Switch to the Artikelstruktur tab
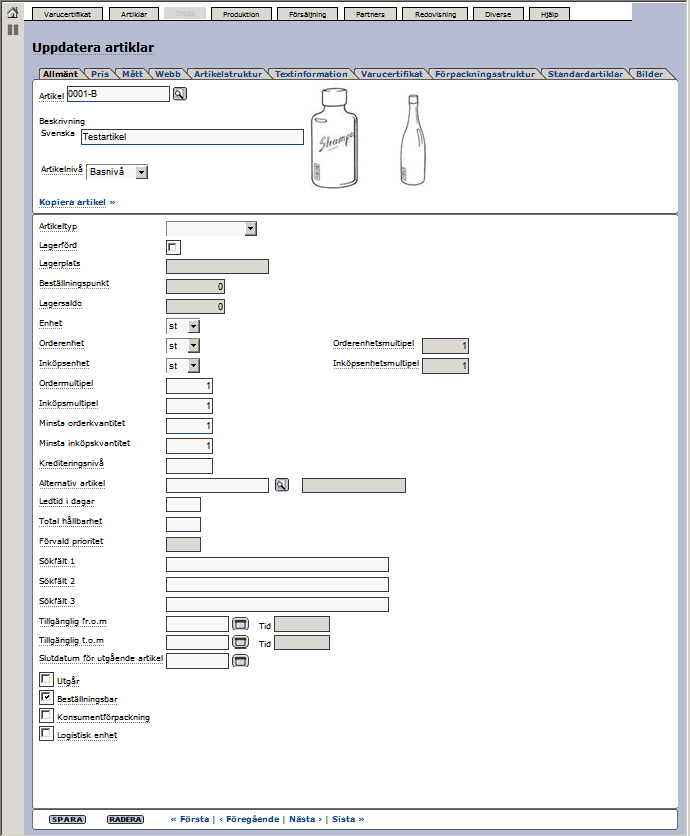690x836 pixels. [x=228, y=74]
